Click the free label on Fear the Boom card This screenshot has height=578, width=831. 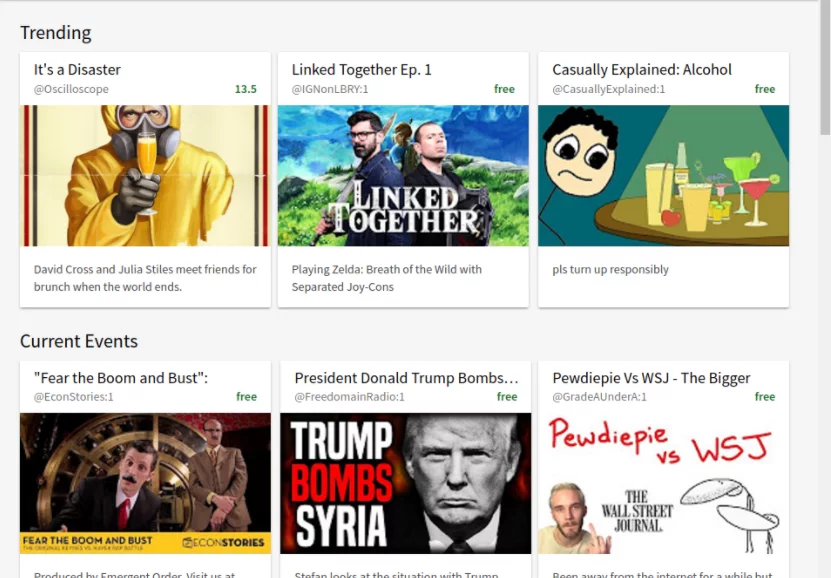click(x=246, y=397)
